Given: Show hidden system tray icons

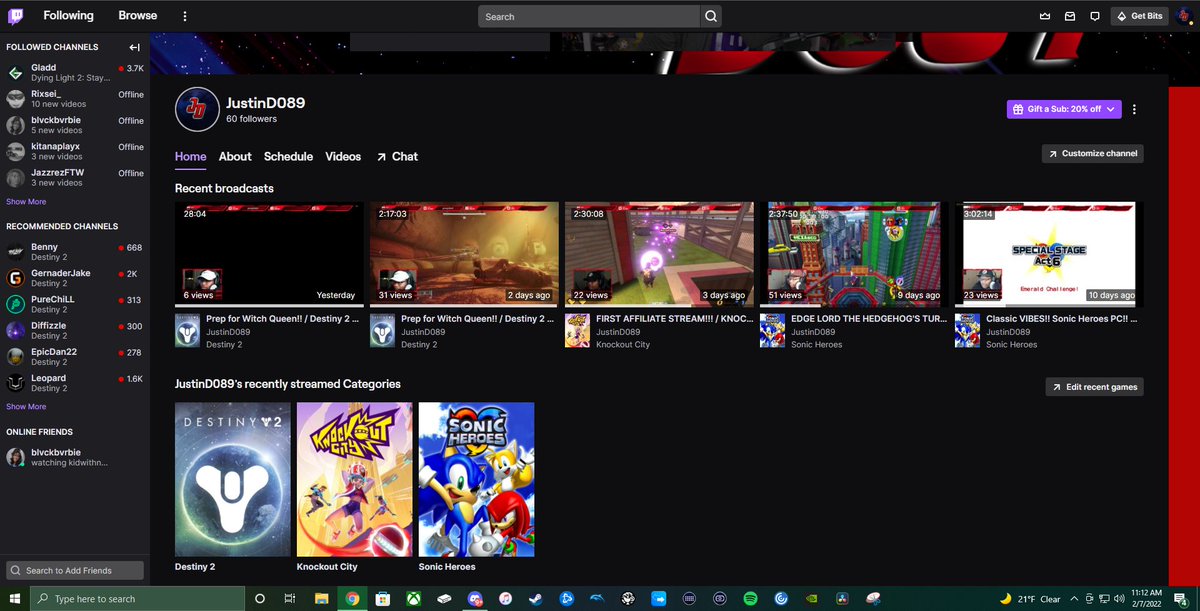Looking at the screenshot, I should (1076, 599).
